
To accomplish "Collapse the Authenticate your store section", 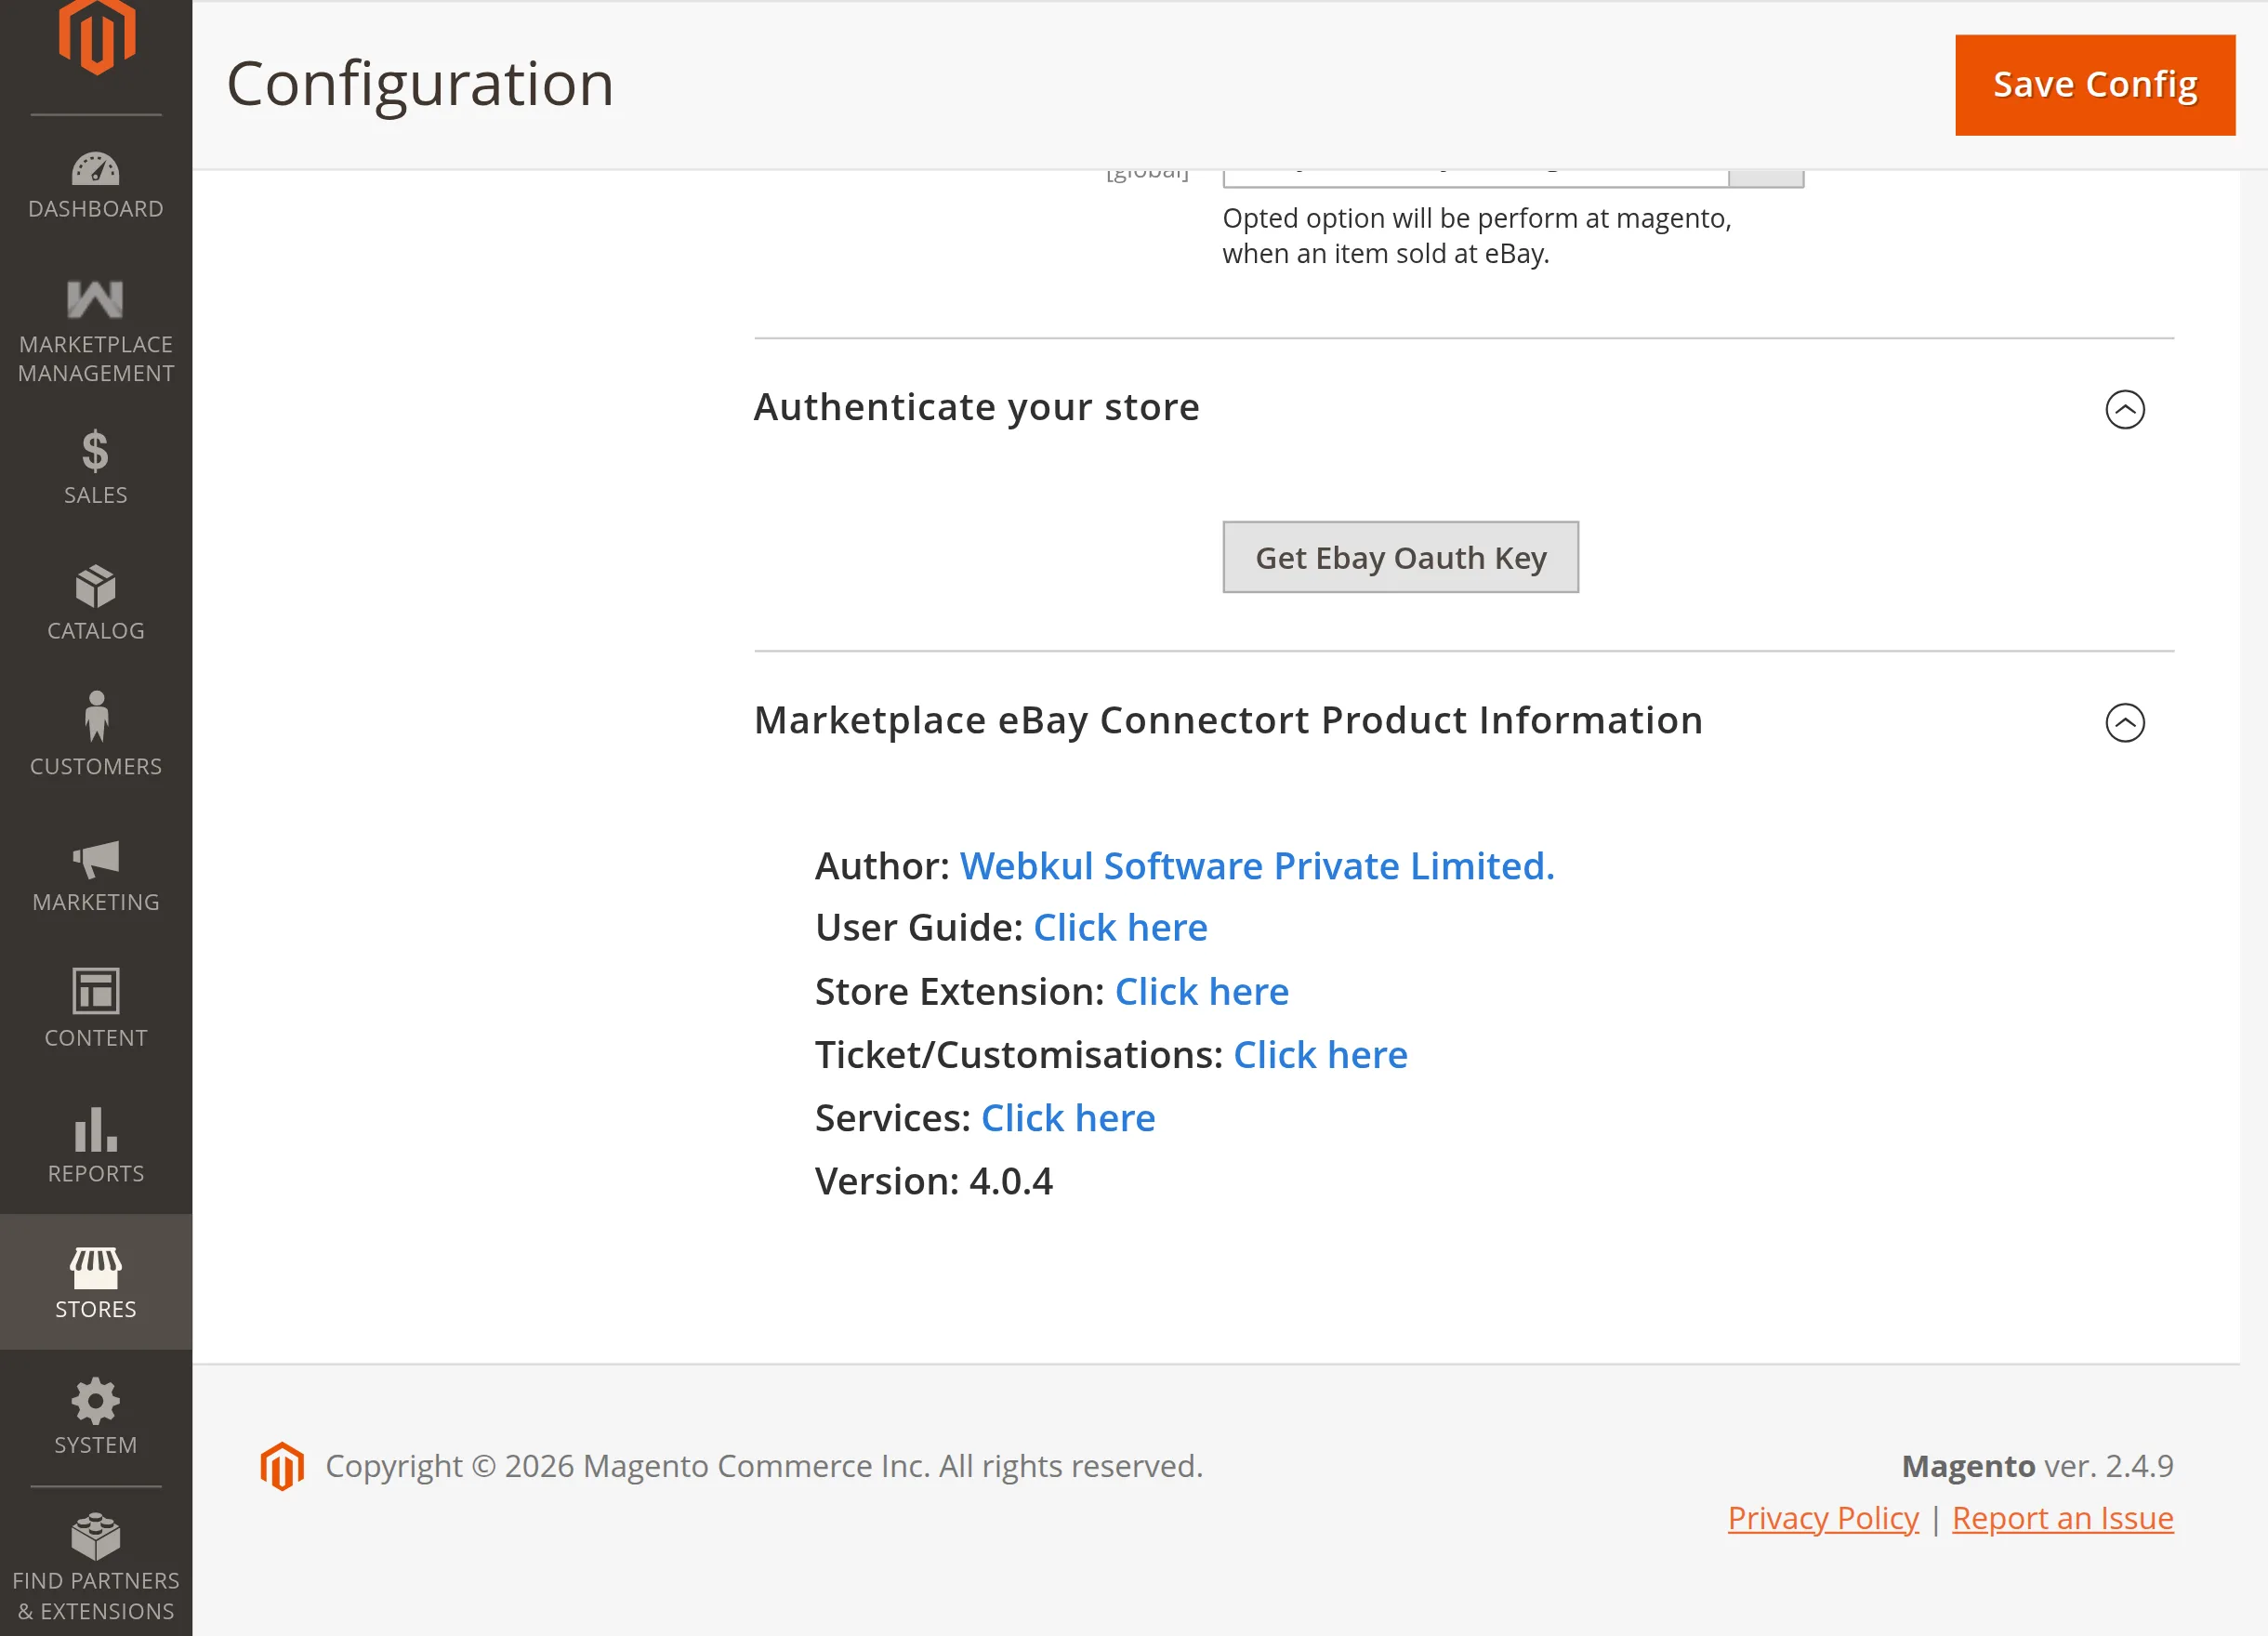I will [2125, 409].
